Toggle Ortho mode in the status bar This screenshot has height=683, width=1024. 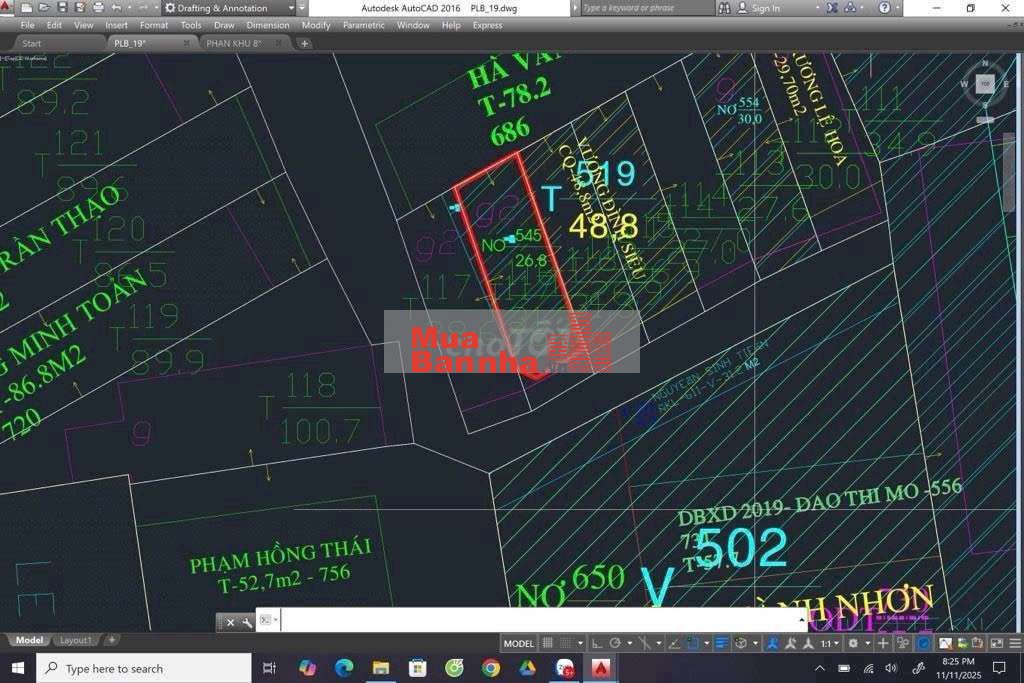click(597, 643)
